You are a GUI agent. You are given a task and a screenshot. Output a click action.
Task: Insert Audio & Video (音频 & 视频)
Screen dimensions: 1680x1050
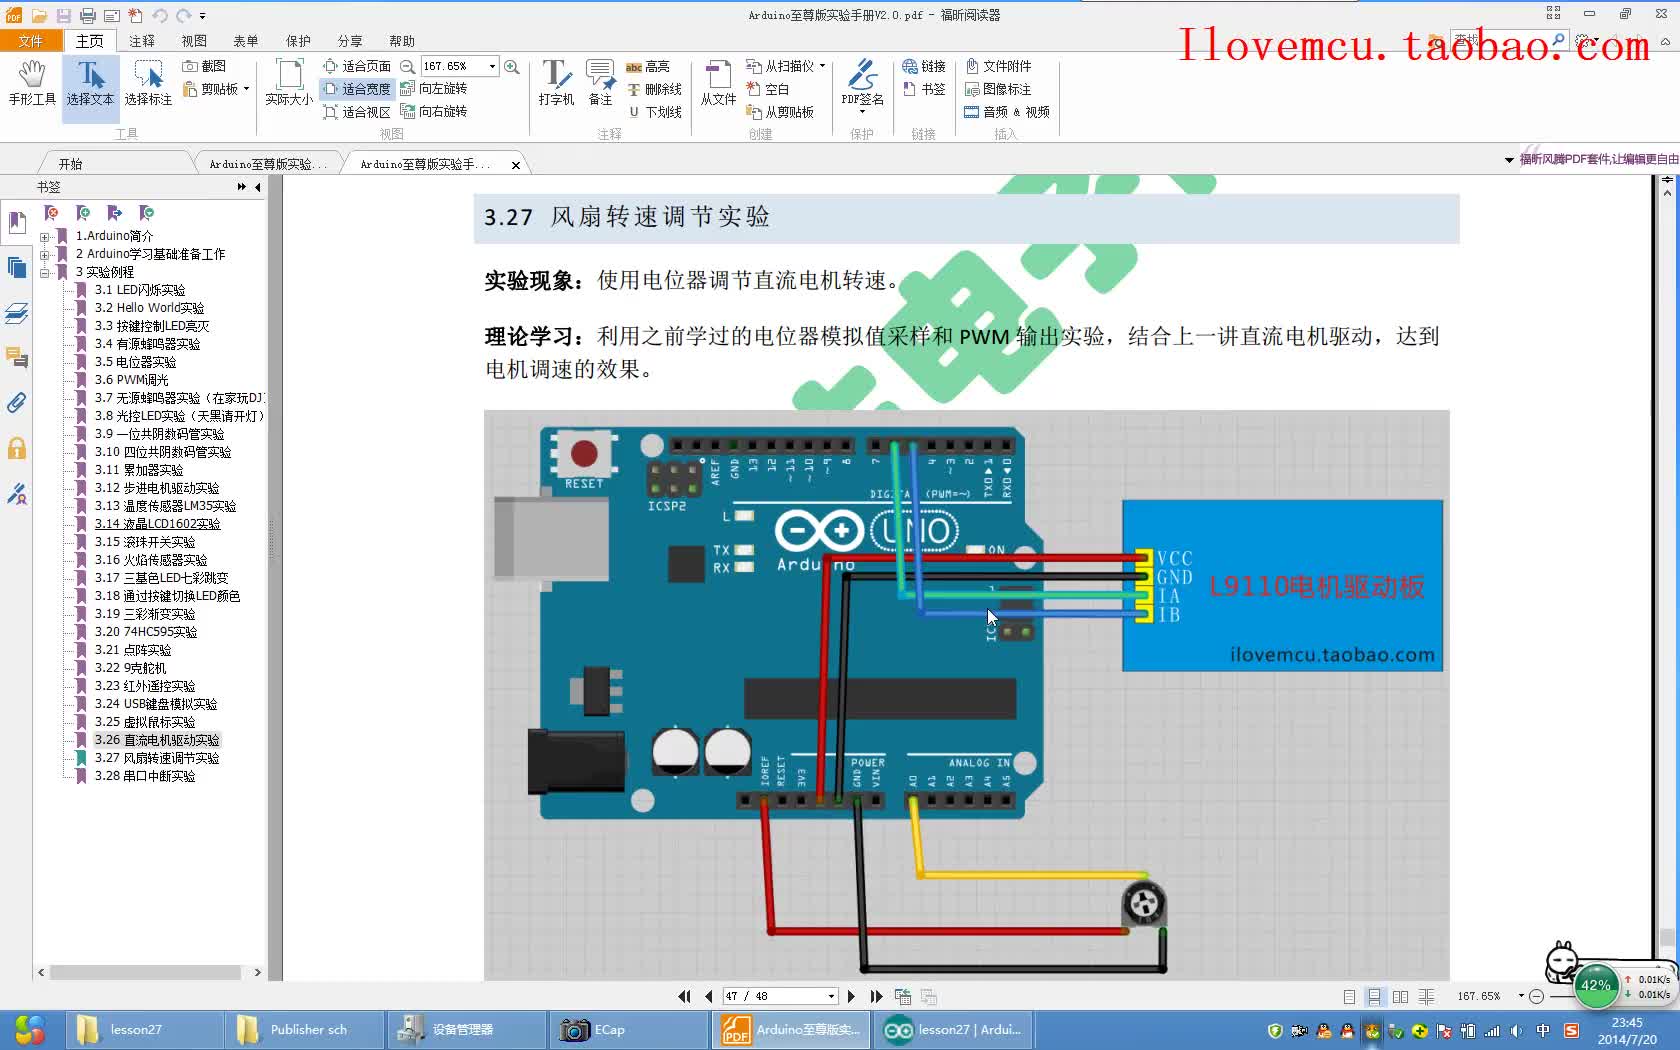[1007, 112]
